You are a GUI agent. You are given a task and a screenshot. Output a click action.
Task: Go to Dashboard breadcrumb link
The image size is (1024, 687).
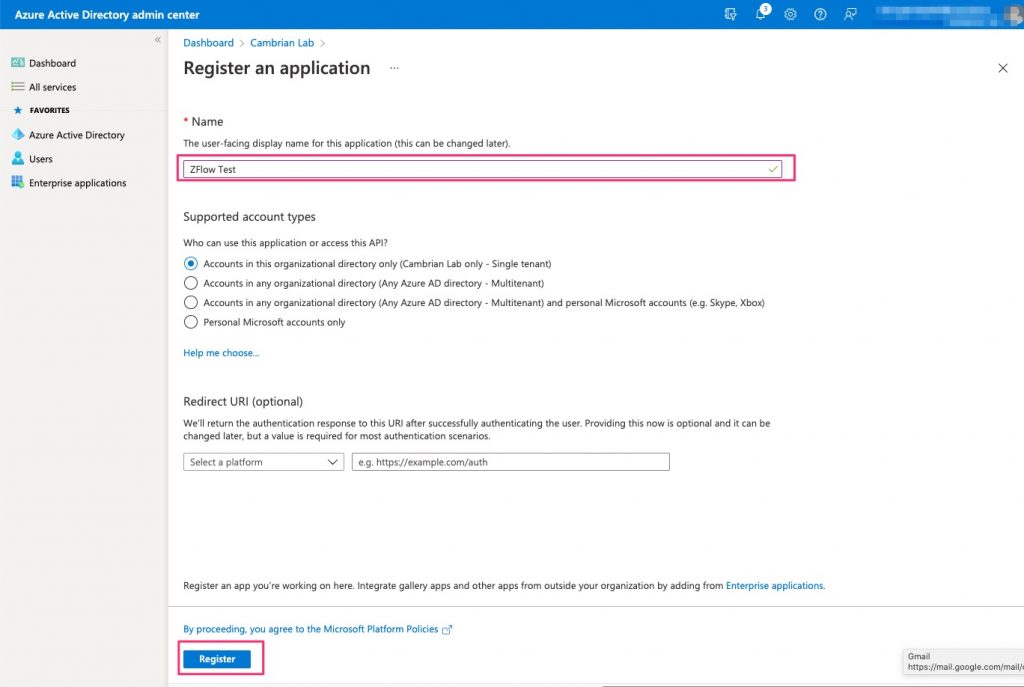(x=208, y=42)
